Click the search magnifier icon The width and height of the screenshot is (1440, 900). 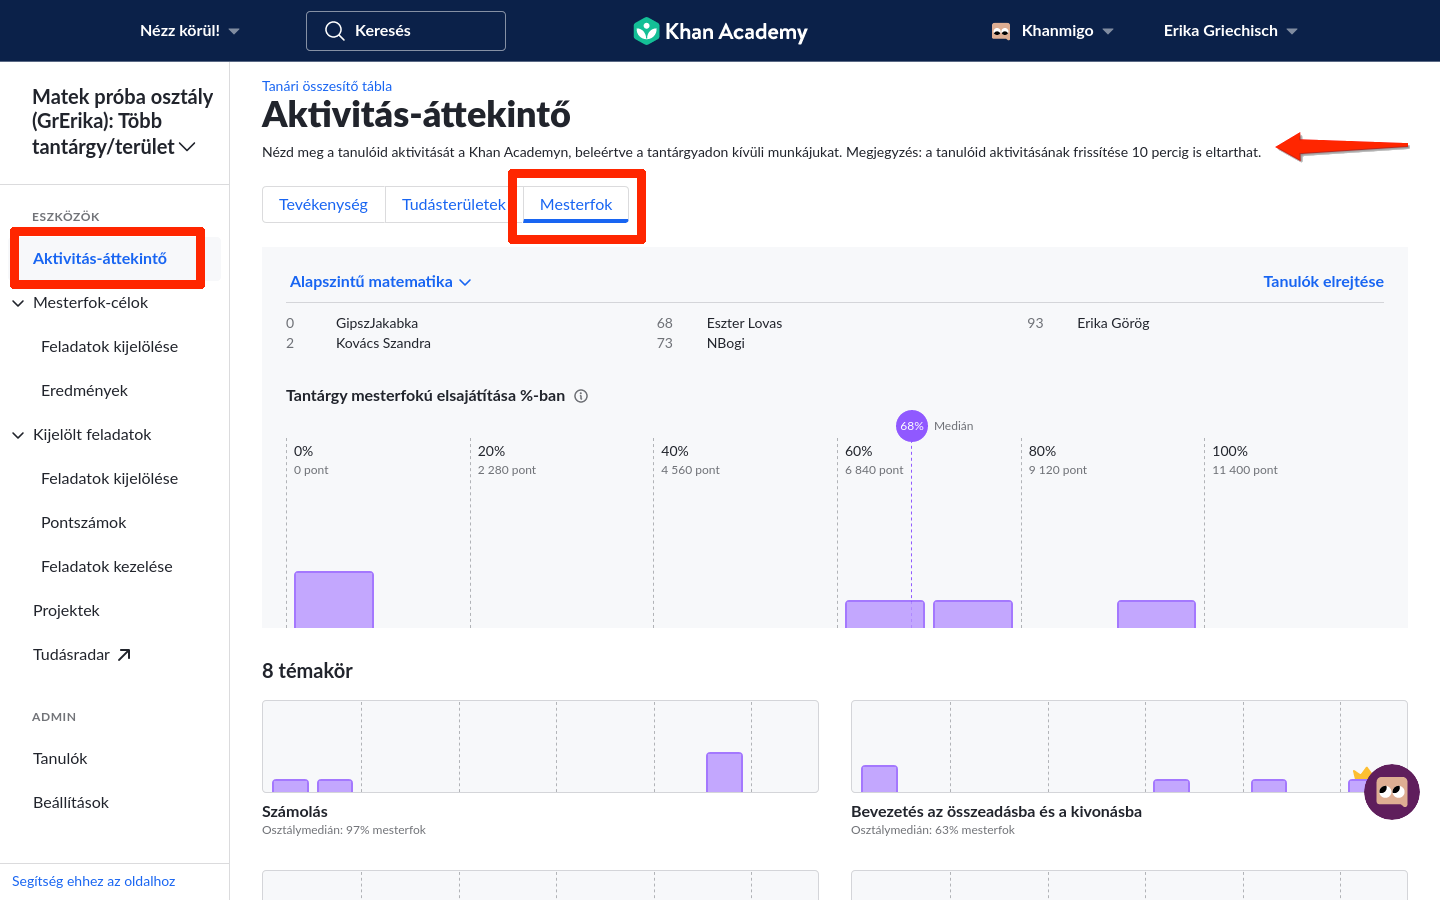(335, 31)
